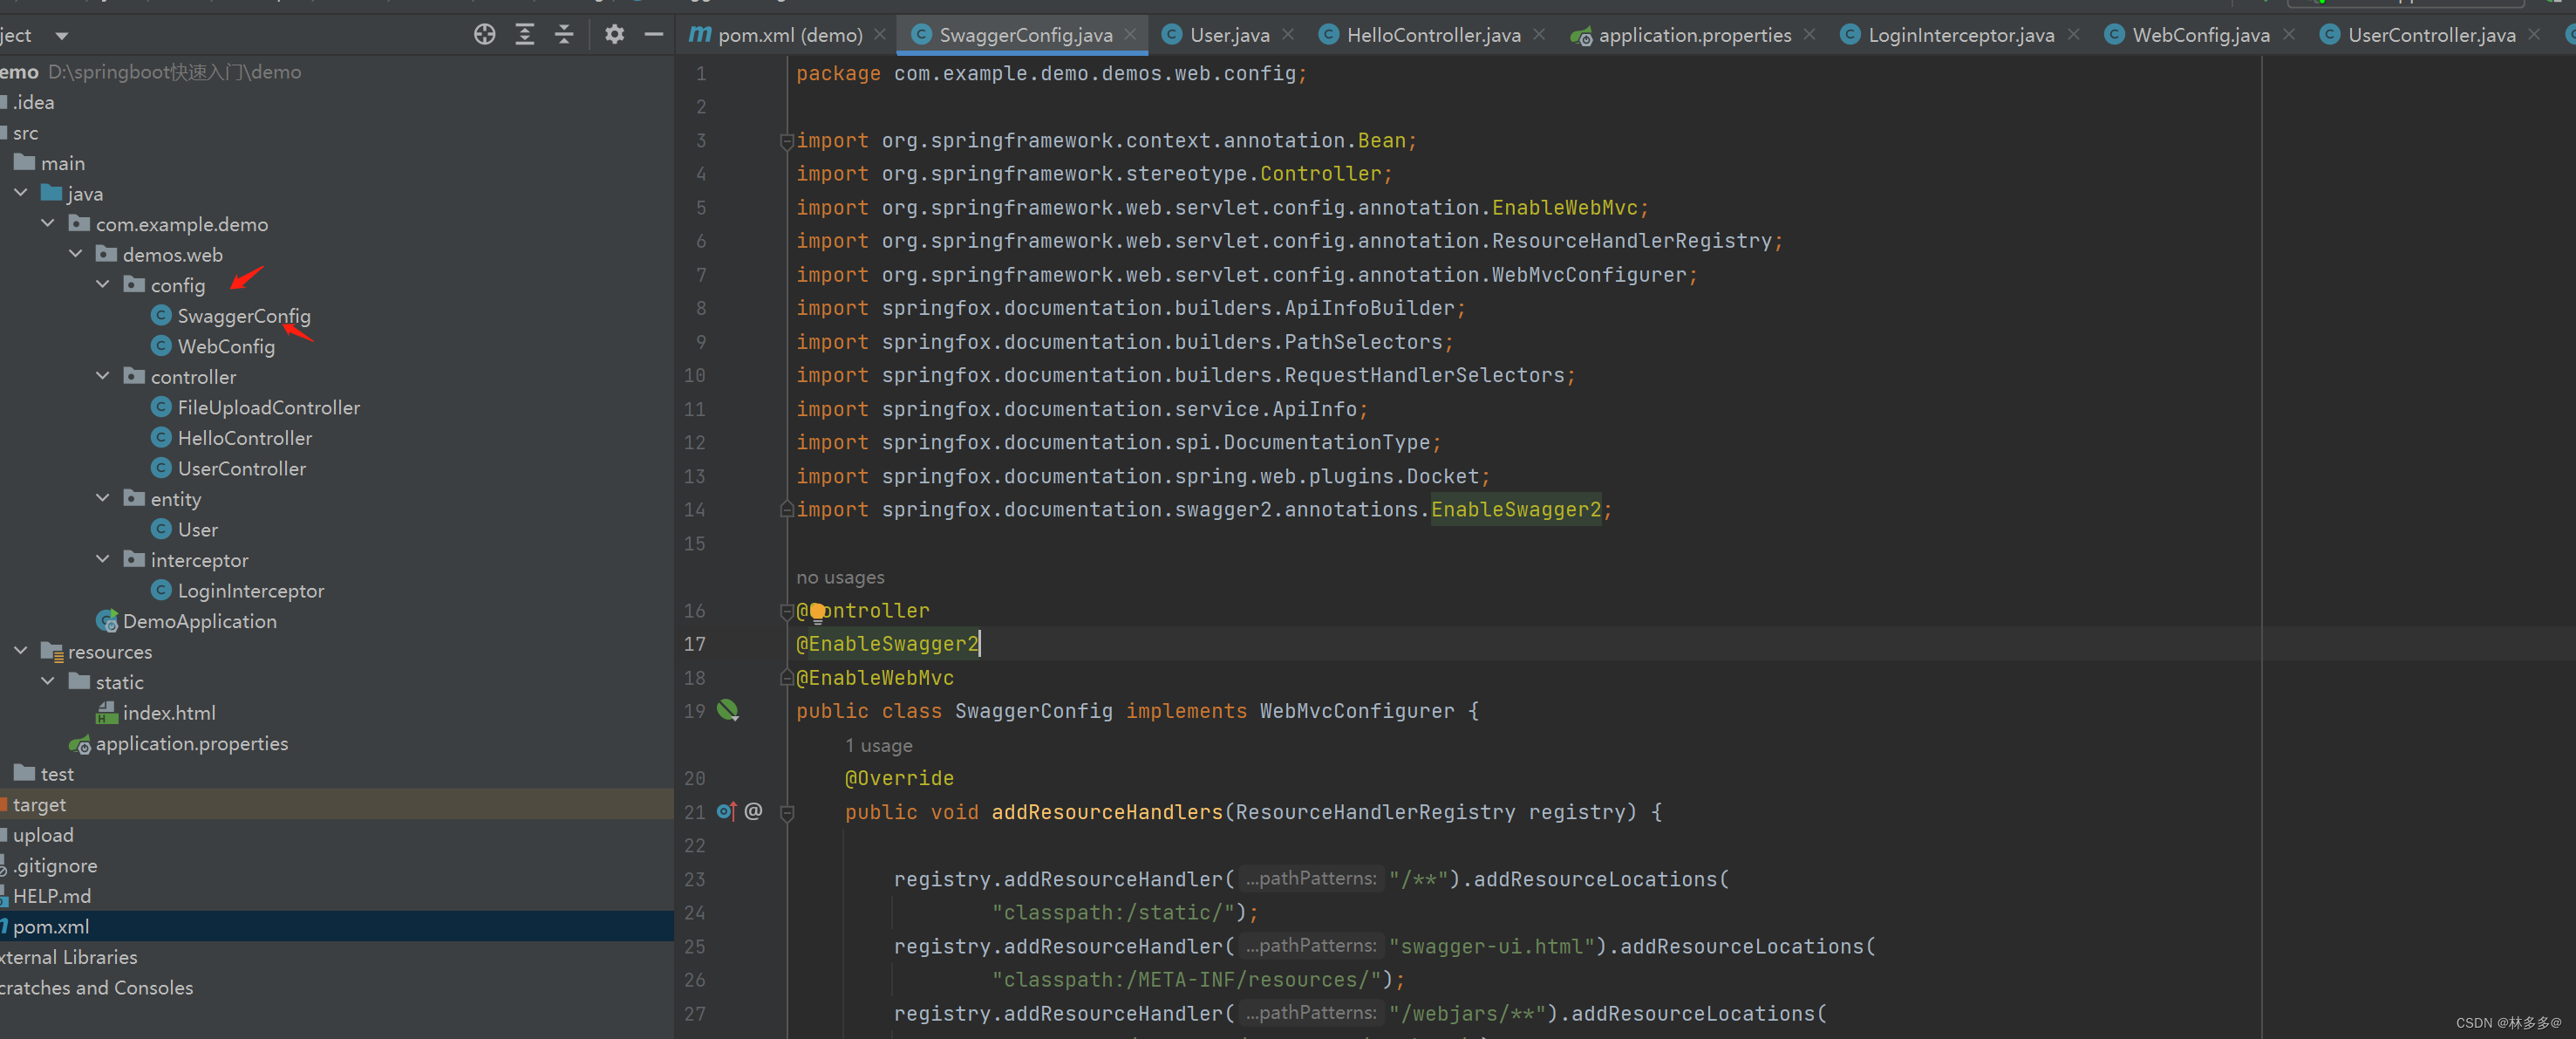The image size is (2576, 1039).
Task: Open index.html in project tree
Action: coord(168,712)
